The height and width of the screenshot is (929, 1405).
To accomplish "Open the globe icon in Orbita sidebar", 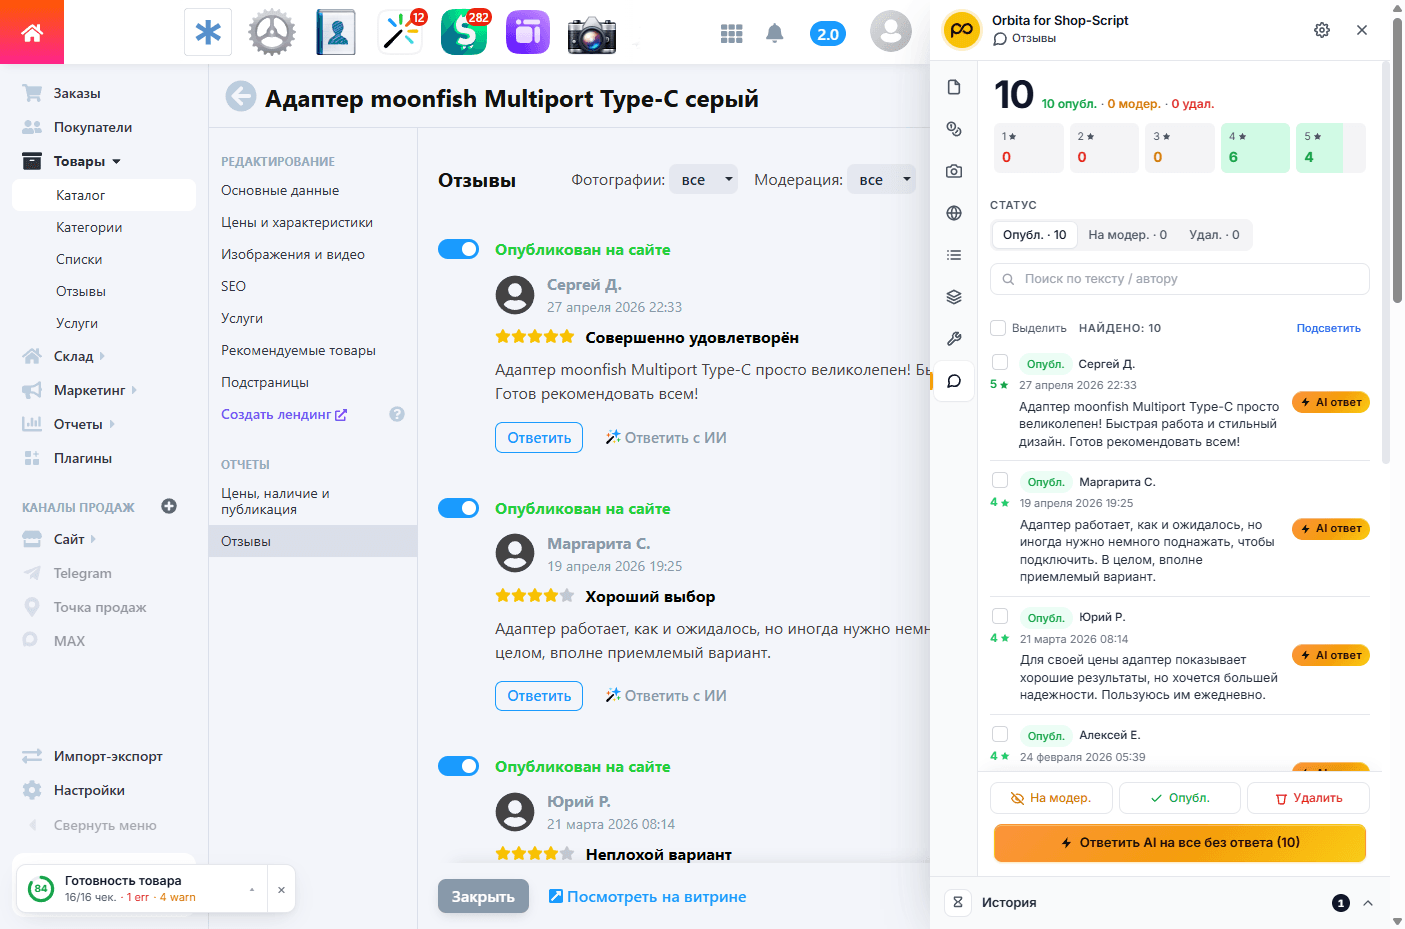I will tap(954, 213).
